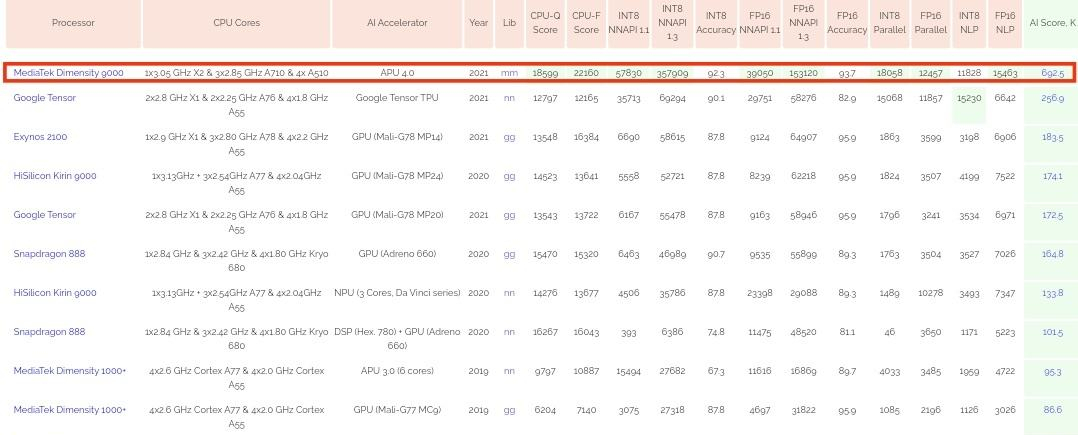This screenshot has width=1078, height=435.
Task: Click the Lib column header
Action: [509, 23]
